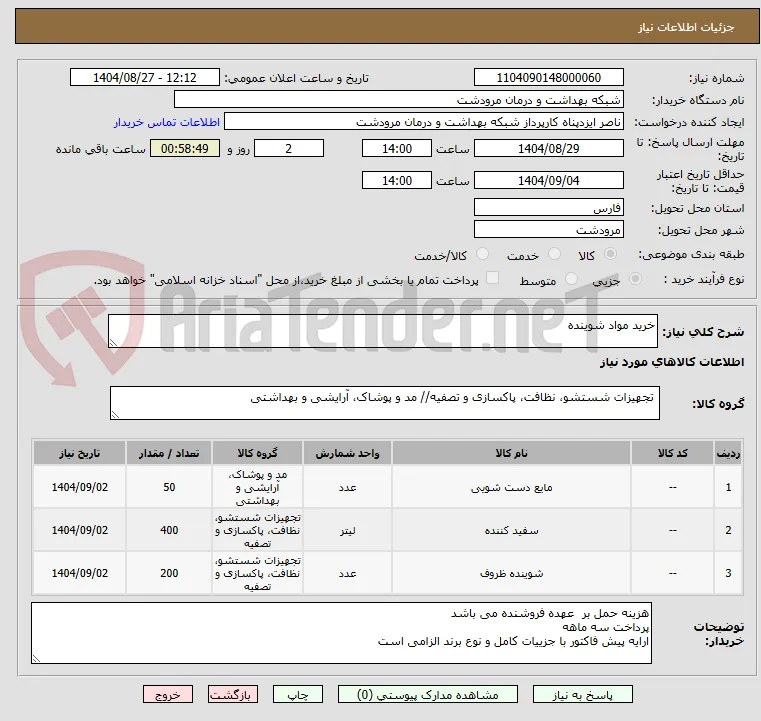Click the public announcement date field
Viewport: 761px width, 721px height.
[x=145, y=78]
